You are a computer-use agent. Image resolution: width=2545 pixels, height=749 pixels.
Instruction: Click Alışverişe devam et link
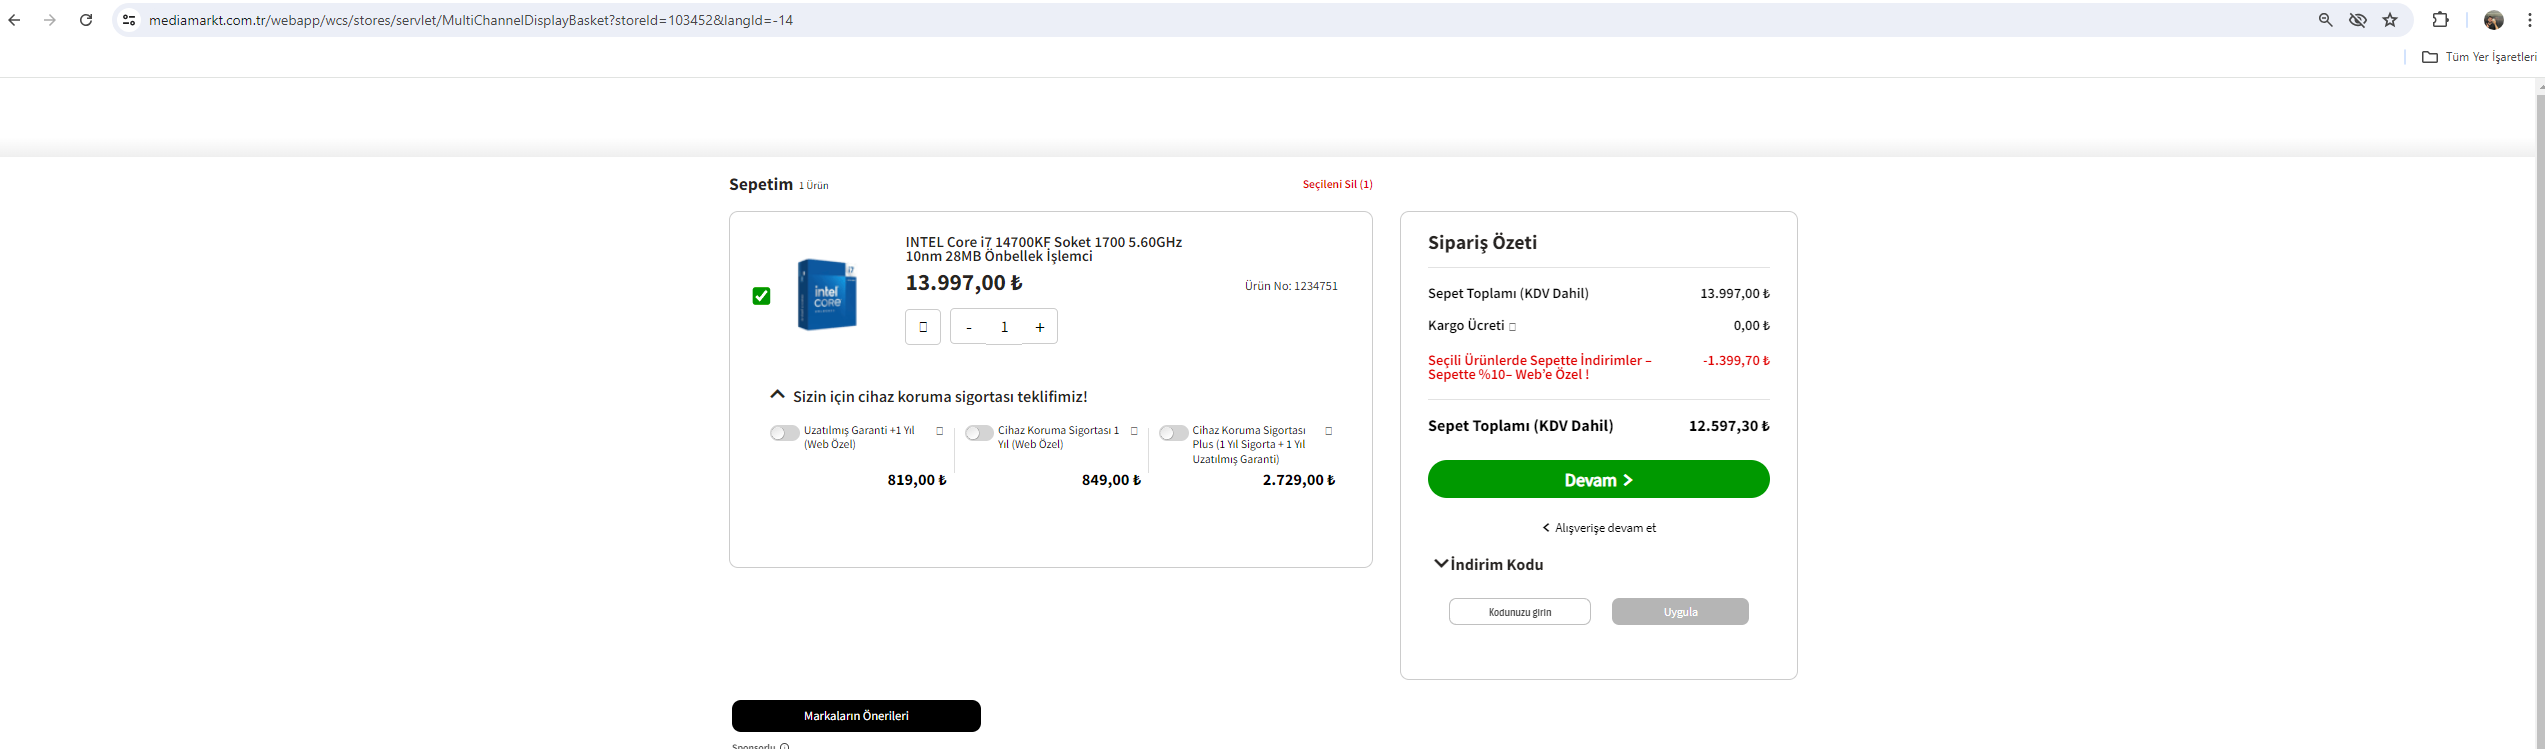[1599, 528]
